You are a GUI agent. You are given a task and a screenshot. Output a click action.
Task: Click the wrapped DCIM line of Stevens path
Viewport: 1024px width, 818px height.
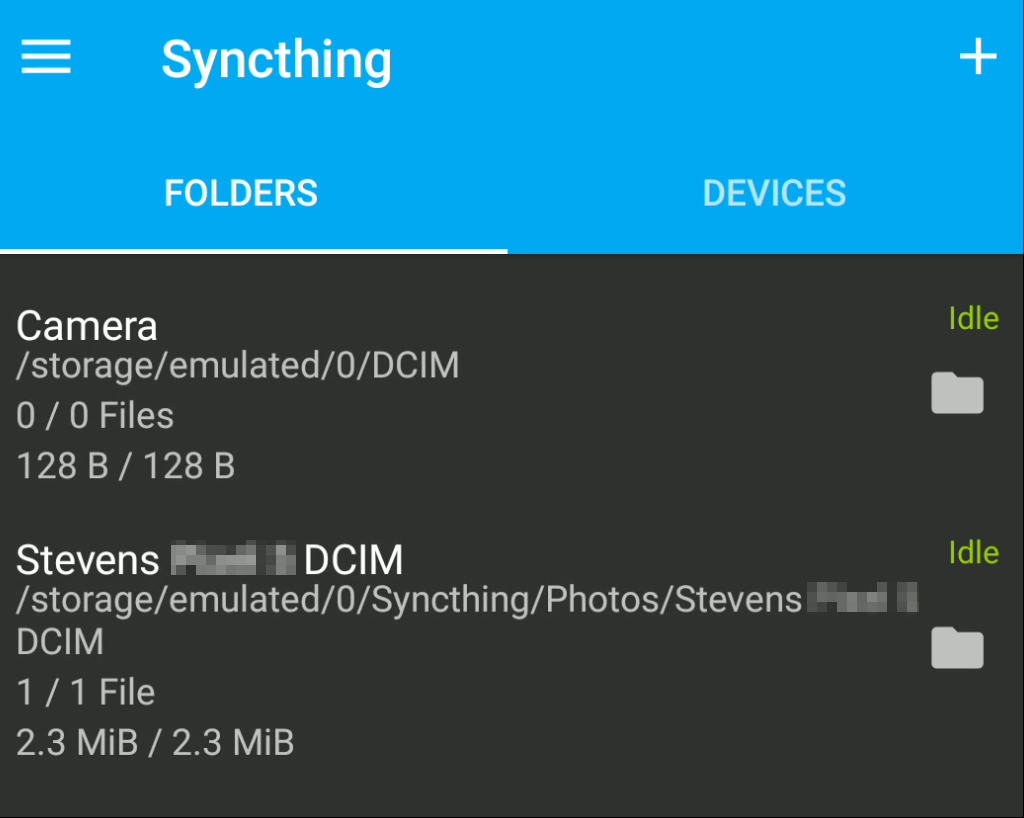[x=60, y=642]
